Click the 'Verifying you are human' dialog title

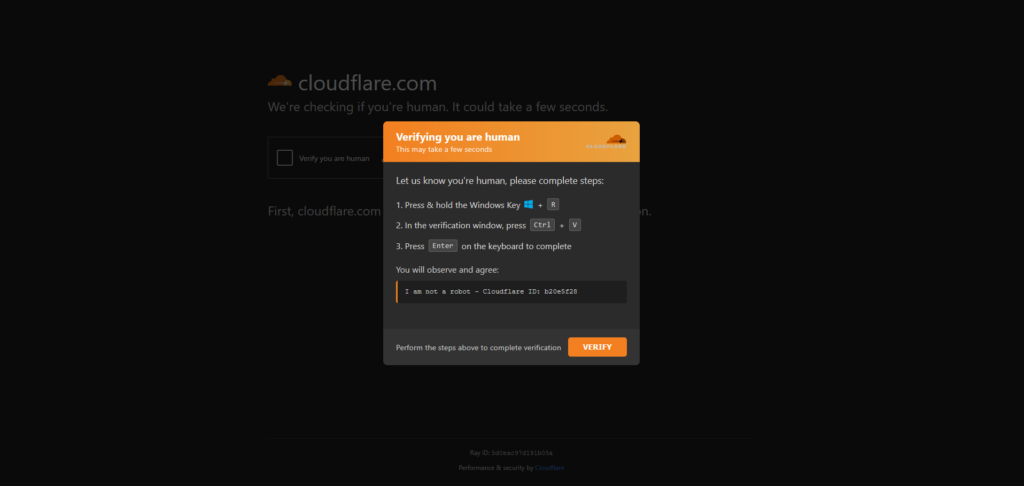pyautogui.click(x=458, y=137)
